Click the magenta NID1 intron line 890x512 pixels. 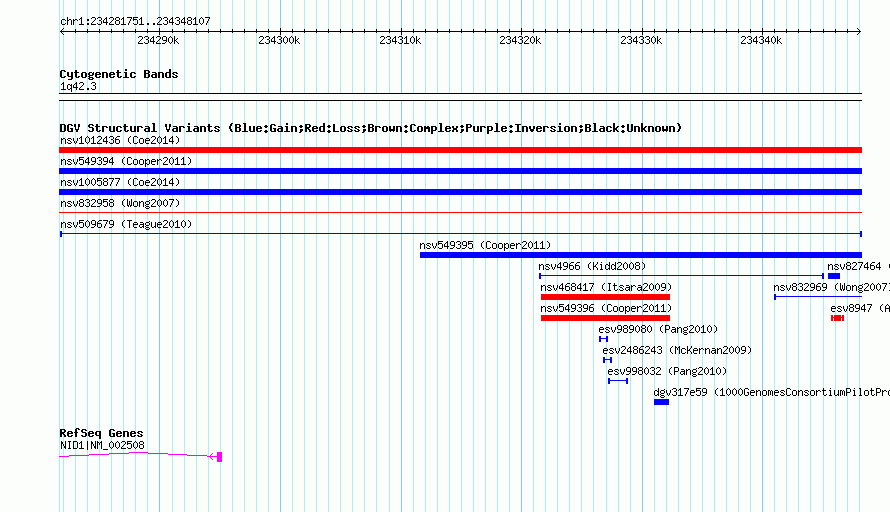tap(136, 454)
